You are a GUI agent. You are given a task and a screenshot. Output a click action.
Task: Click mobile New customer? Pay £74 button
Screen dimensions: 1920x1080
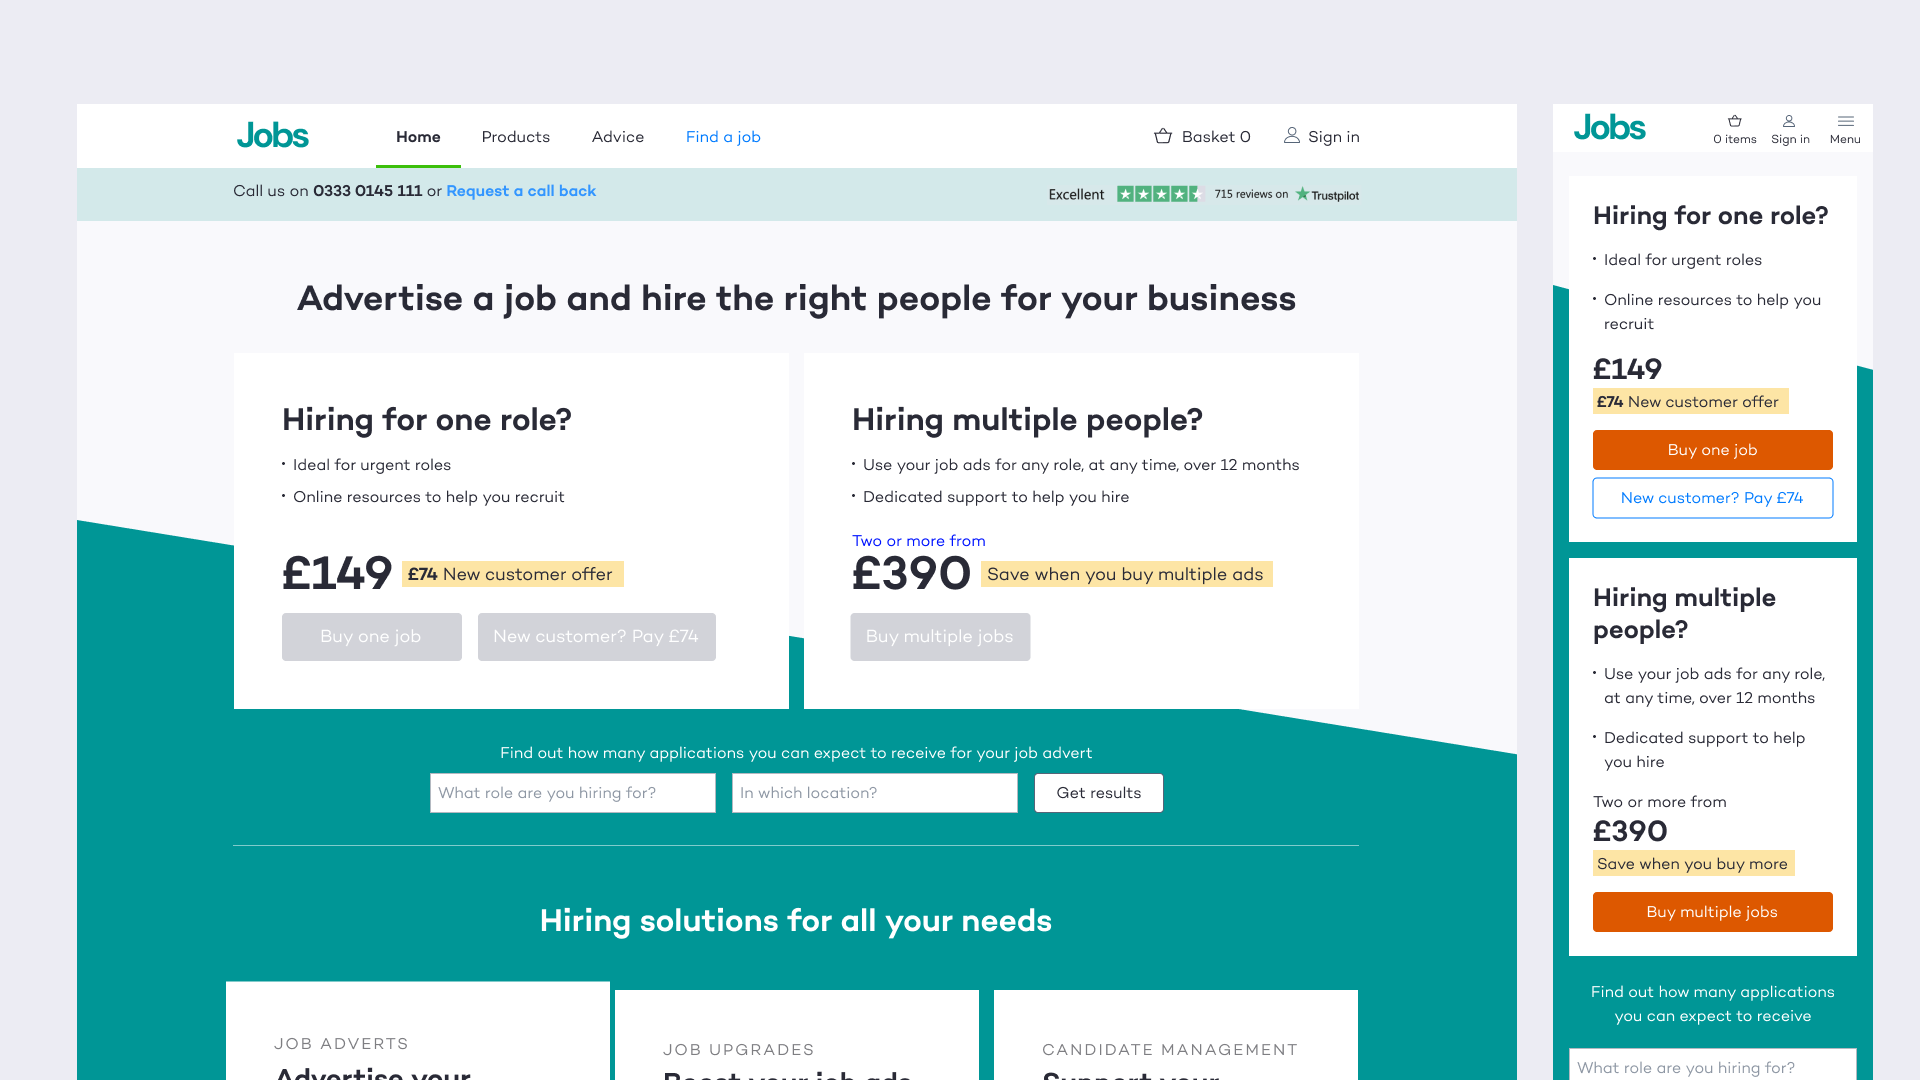(1712, 498)
